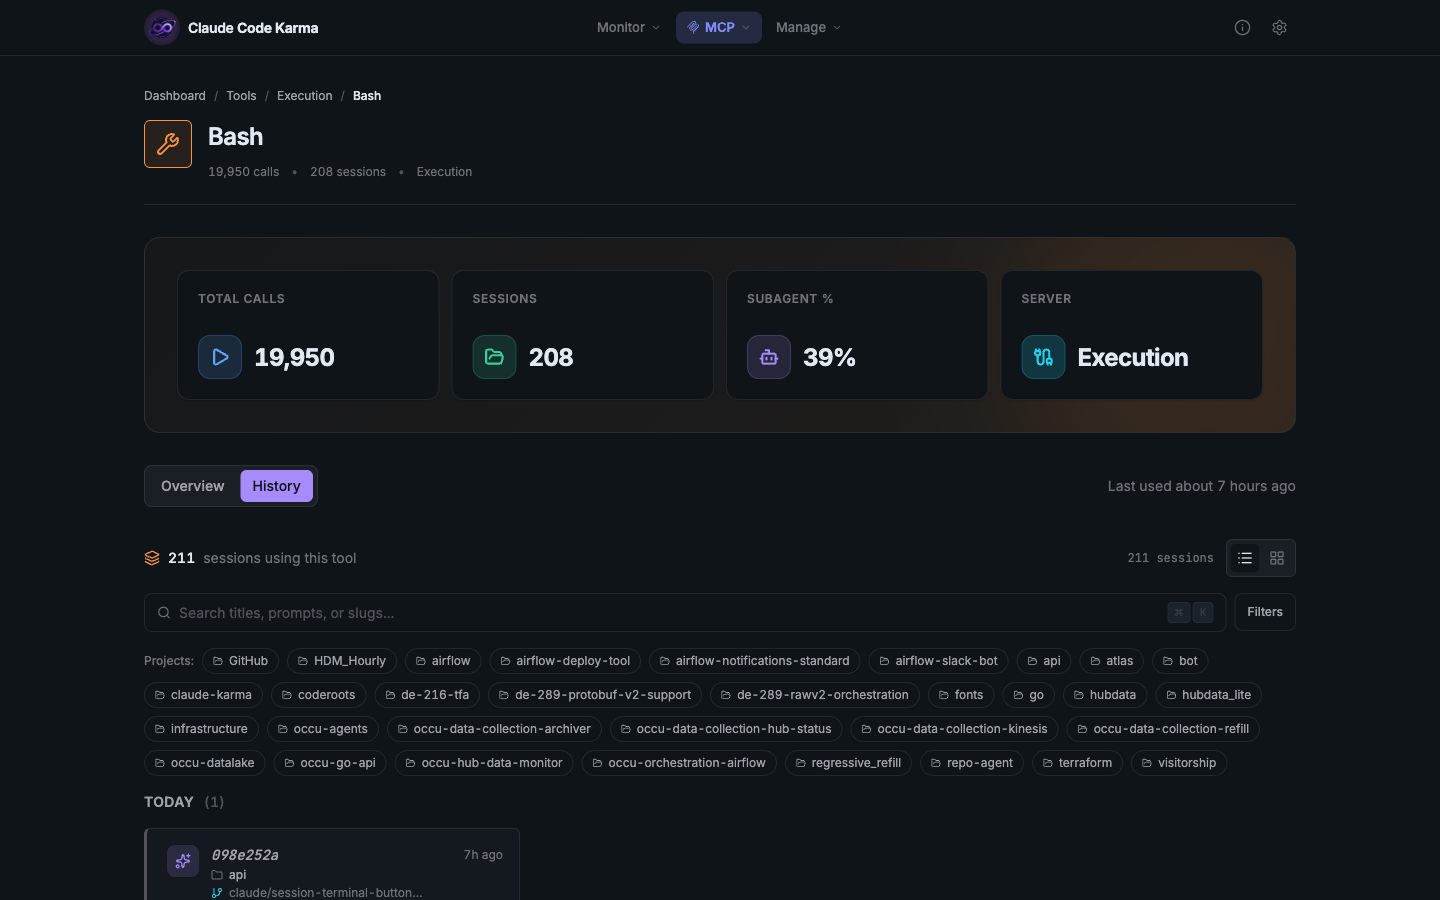Screen dimensions: 1440x900
Task: Go to Tools breadcrumb
Action: coord(241,96)
